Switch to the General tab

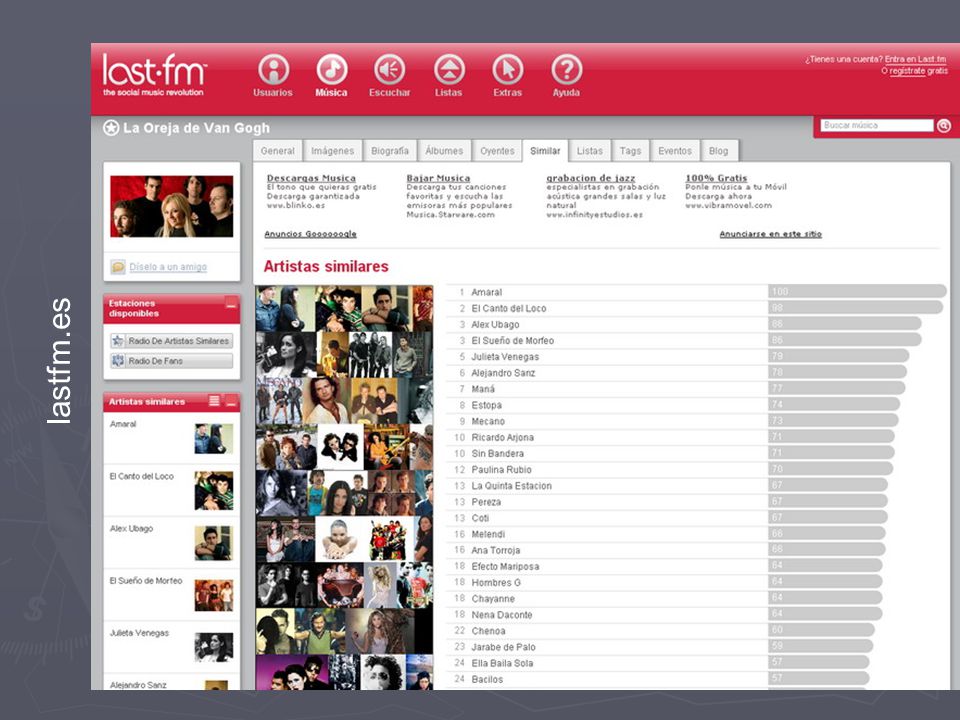click(x=277, y=151)
